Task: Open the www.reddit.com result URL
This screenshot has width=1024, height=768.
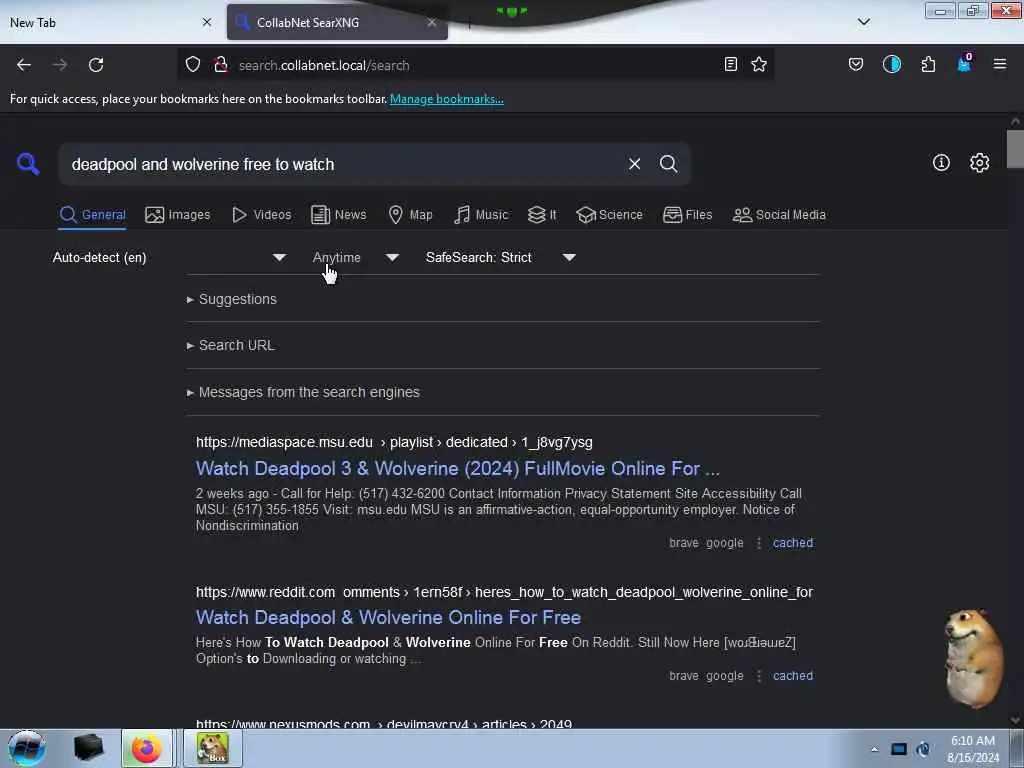Action: [x=504, y=592]
